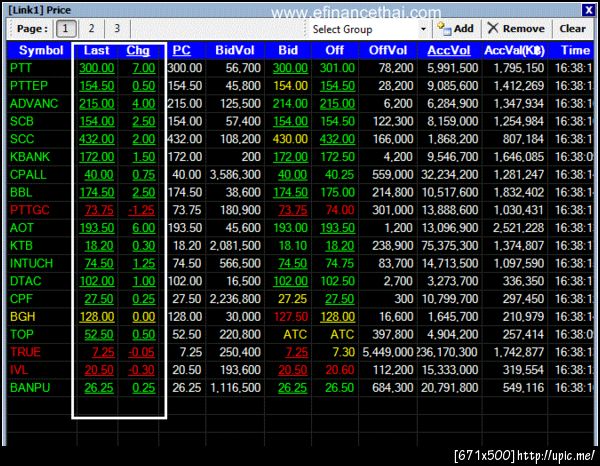Select the CPALL symbol

[28, 174]
